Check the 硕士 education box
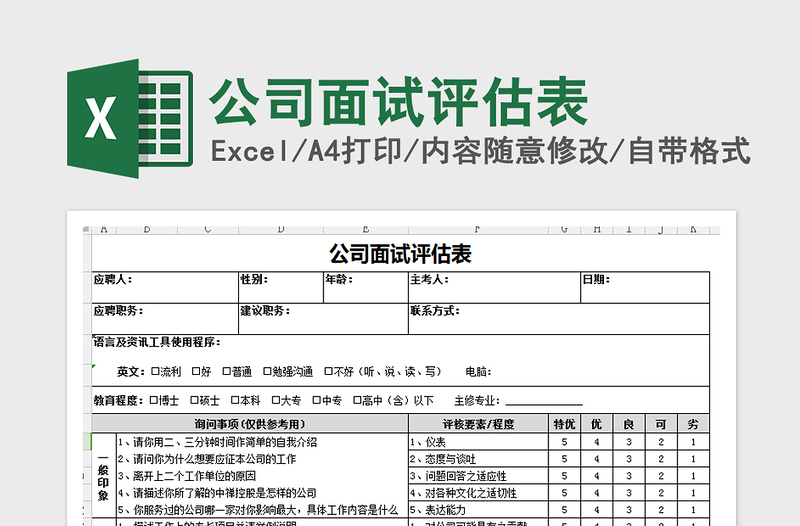This screenshot has height=526, width=800. (194, 400)
